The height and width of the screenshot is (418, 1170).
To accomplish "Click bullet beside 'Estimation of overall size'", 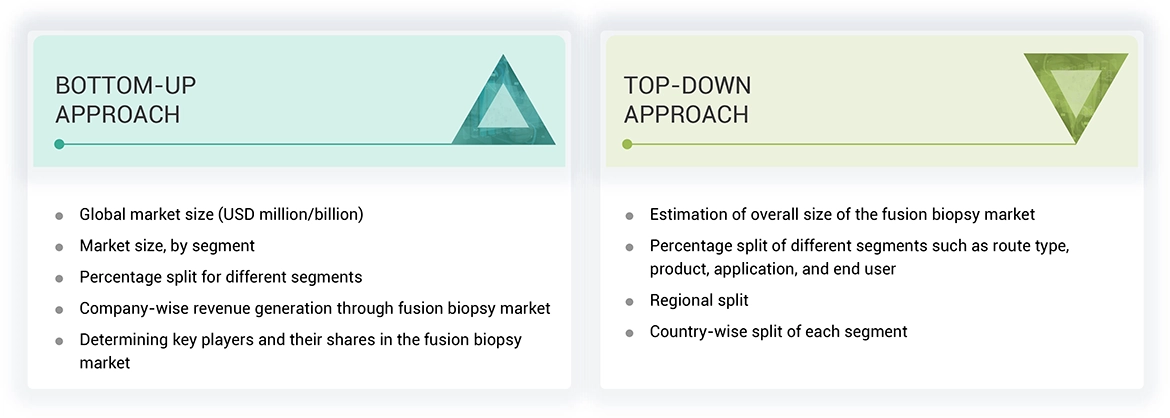I will (629, 215).
